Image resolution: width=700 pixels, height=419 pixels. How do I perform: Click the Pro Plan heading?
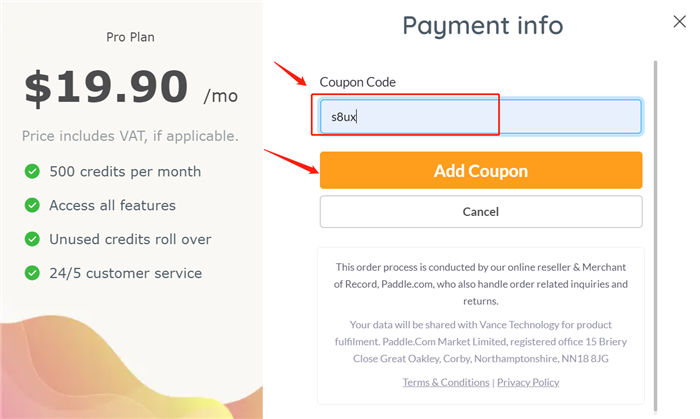(x=130, y=37)
